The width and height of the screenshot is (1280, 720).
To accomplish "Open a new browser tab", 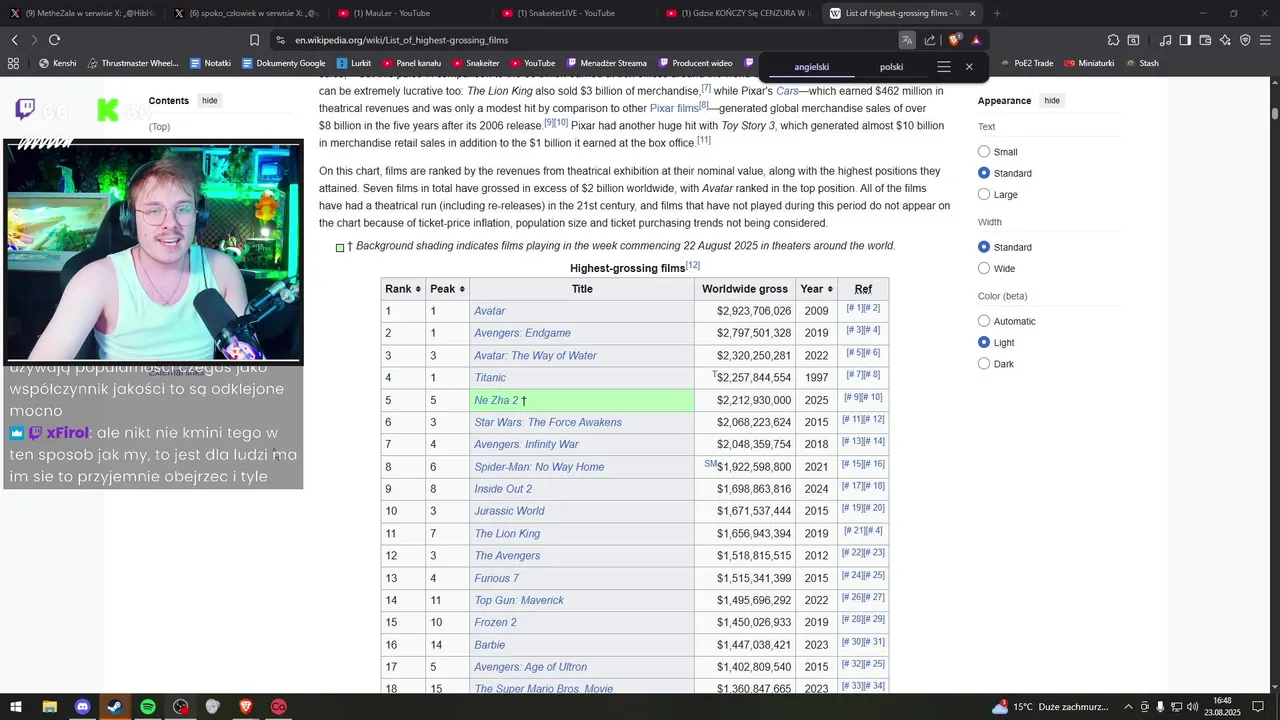I will [x=997, y=13].
